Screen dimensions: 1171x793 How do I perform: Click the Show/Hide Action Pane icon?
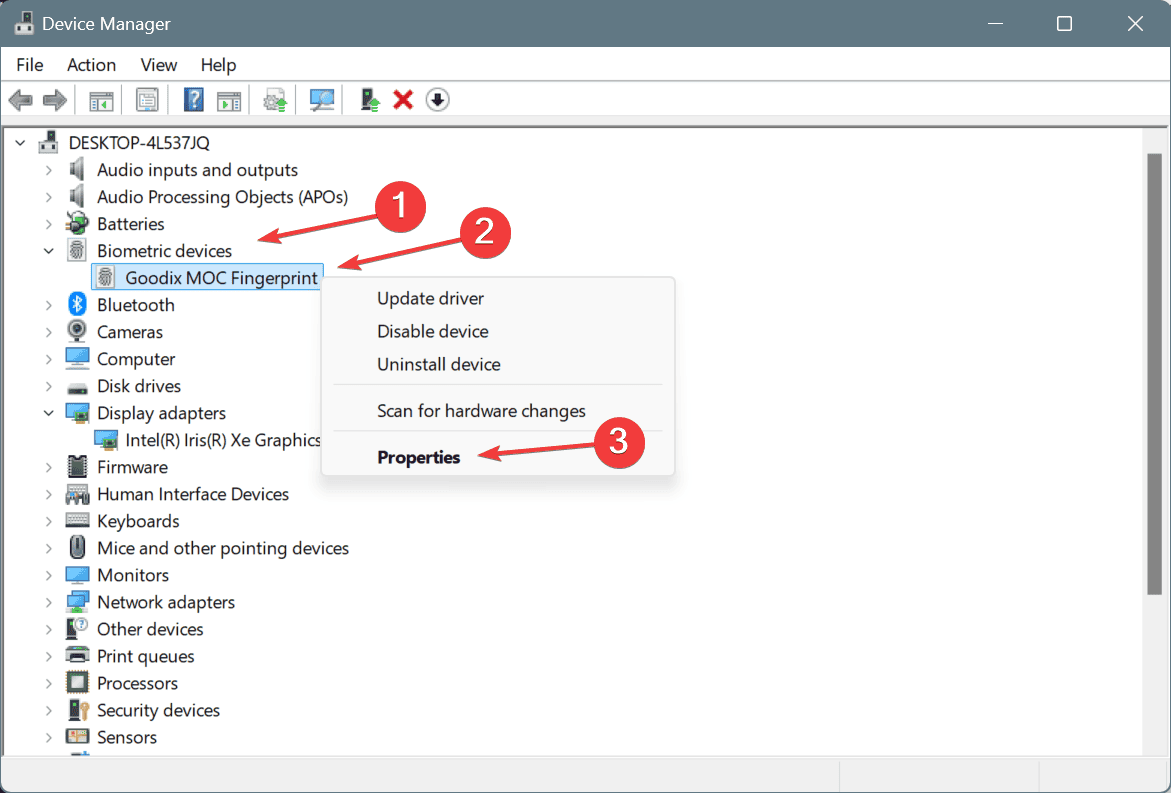229,100
